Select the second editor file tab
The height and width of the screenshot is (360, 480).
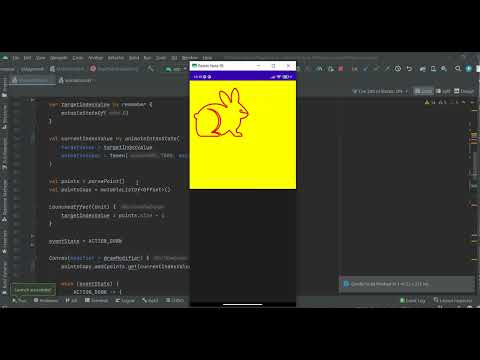coord(75,80)
